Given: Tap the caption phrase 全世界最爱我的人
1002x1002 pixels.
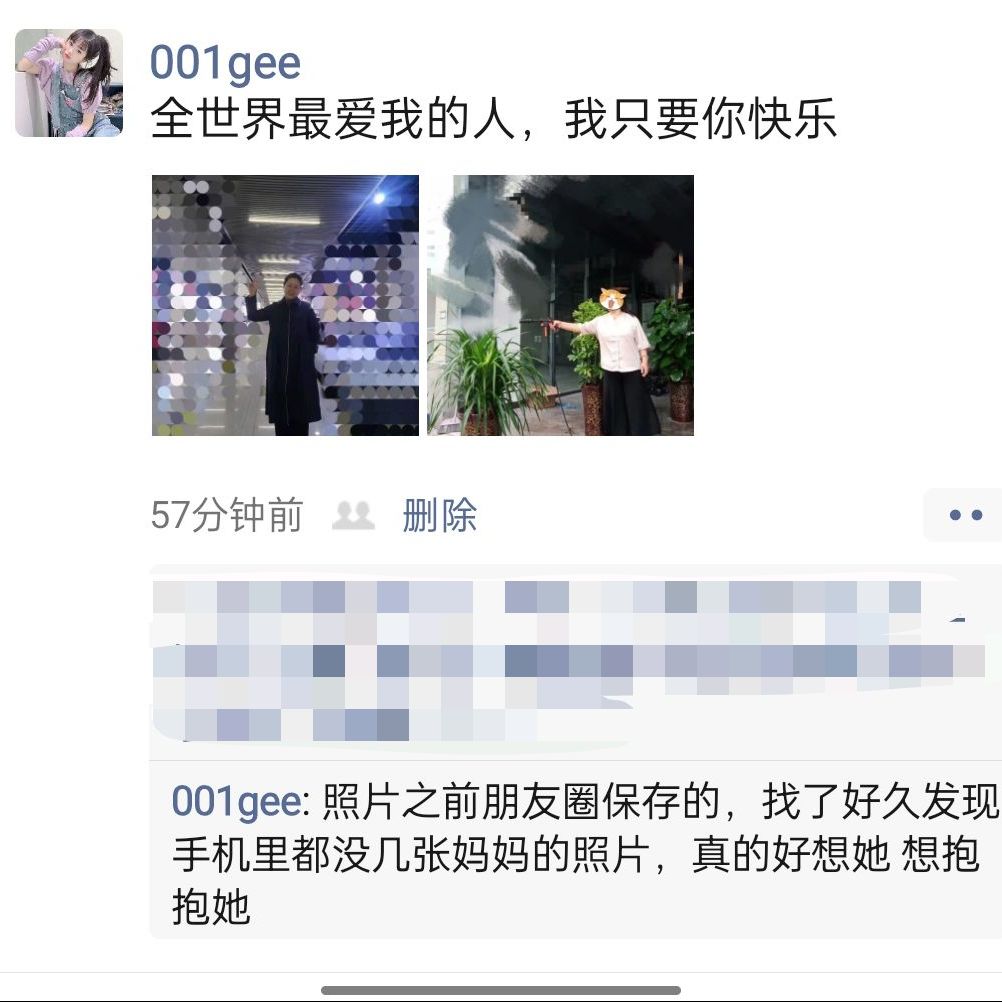Looking at the screenshot, I should coord(333,119).
